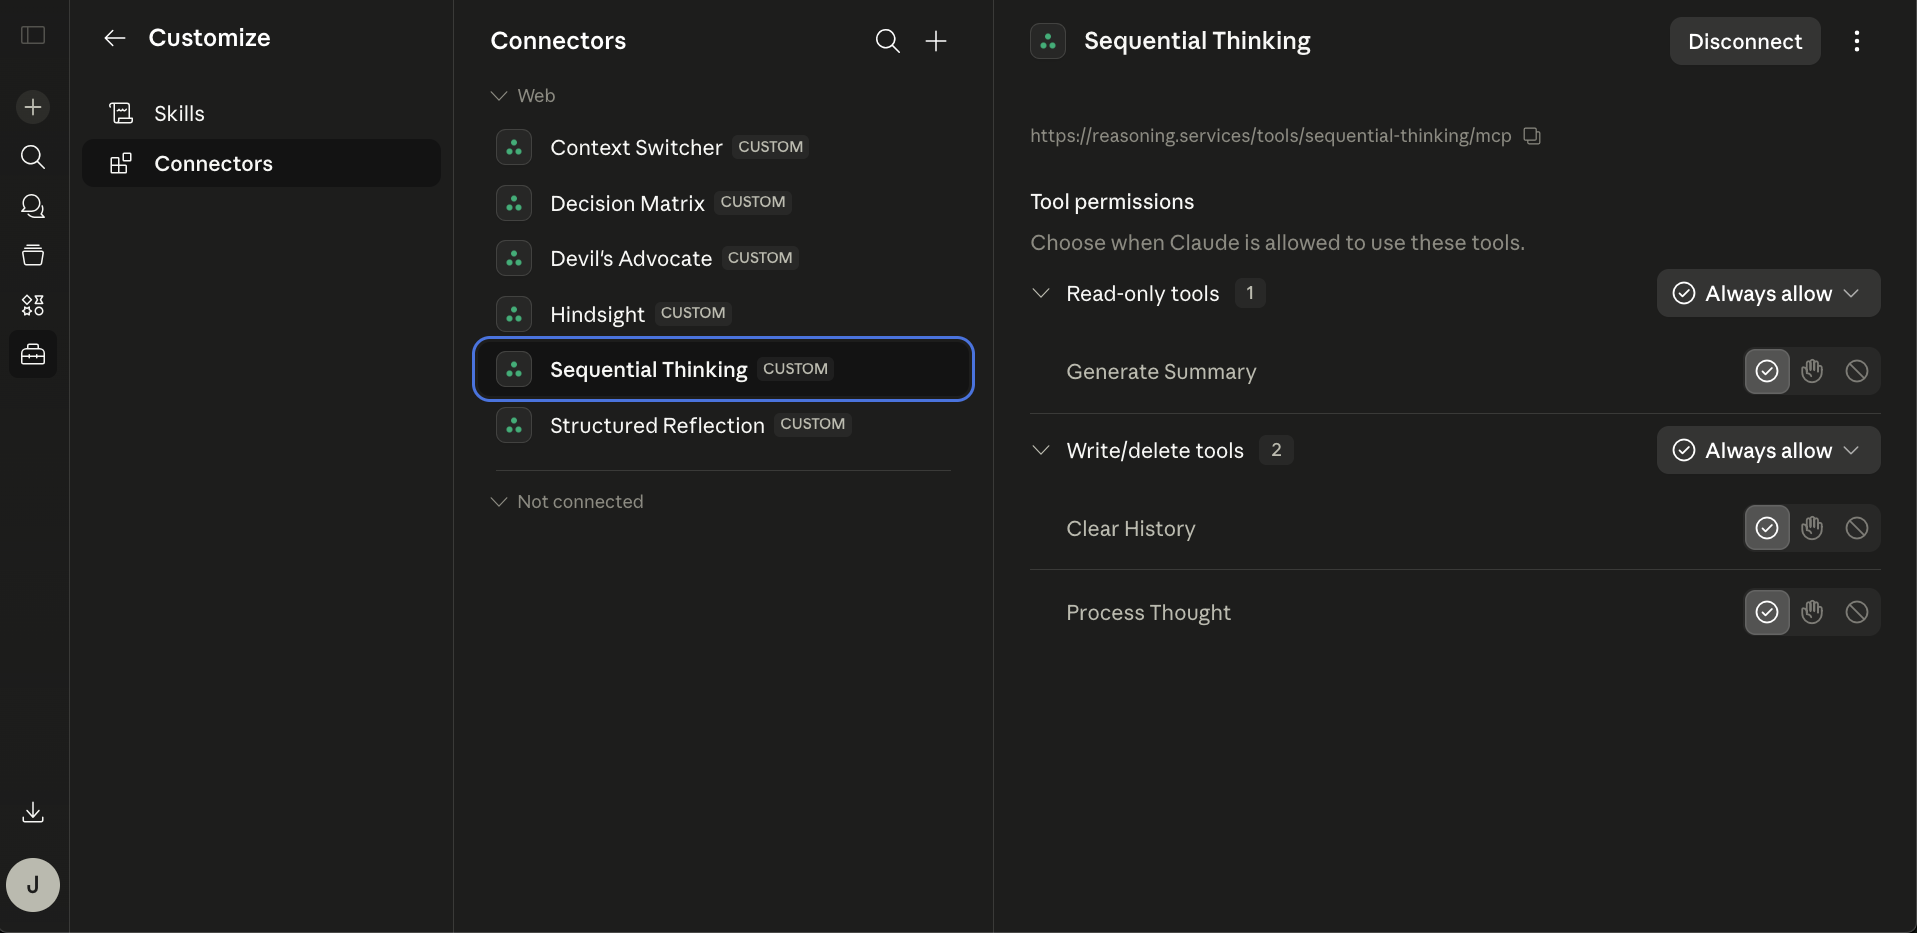Select the Structured Reflection connector
The image size is (1917, 933).
pos(723,425)
